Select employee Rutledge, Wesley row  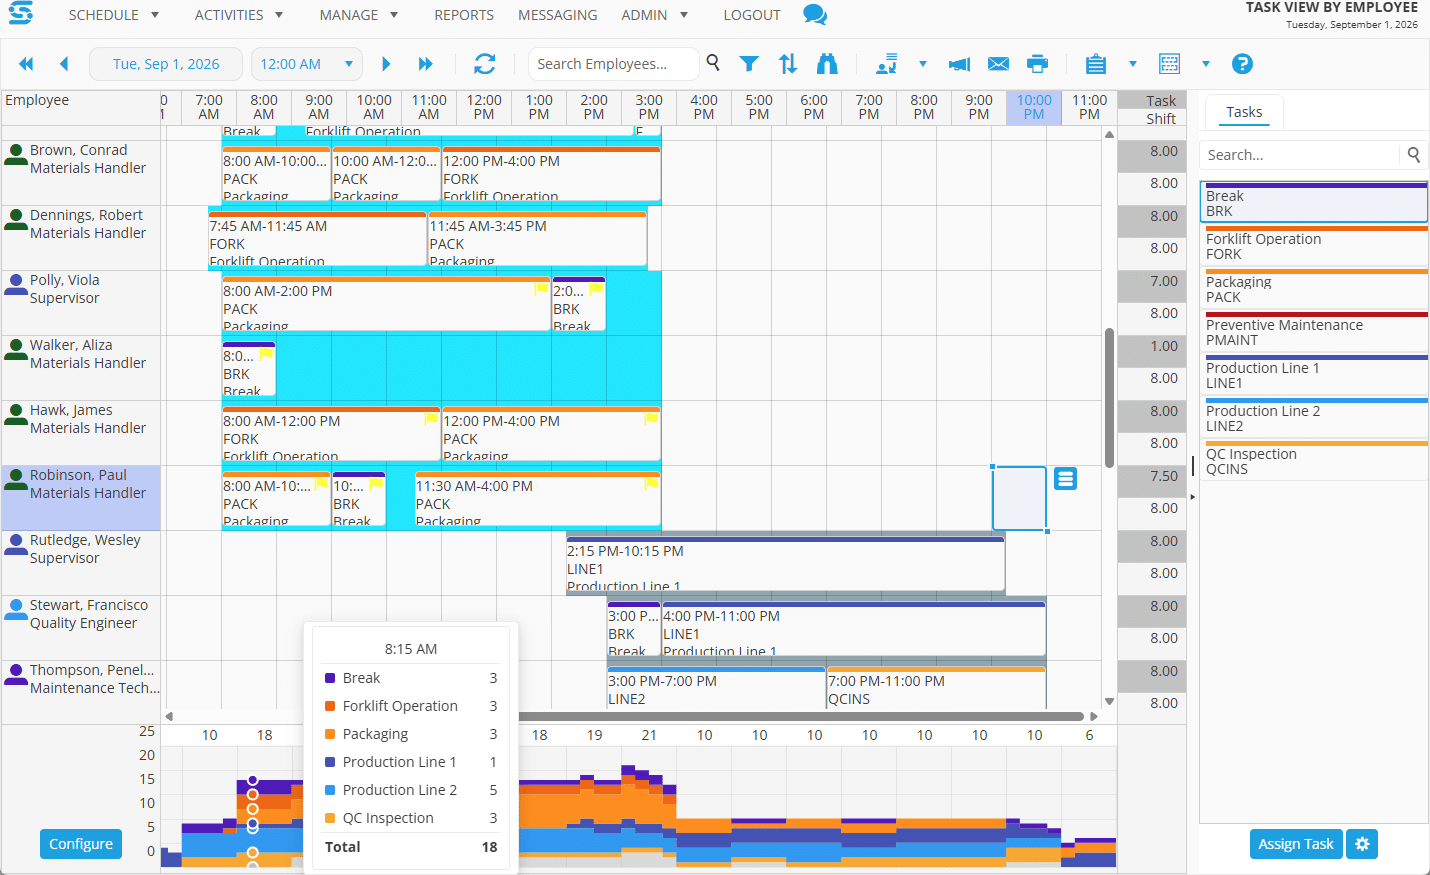[81, 562]
